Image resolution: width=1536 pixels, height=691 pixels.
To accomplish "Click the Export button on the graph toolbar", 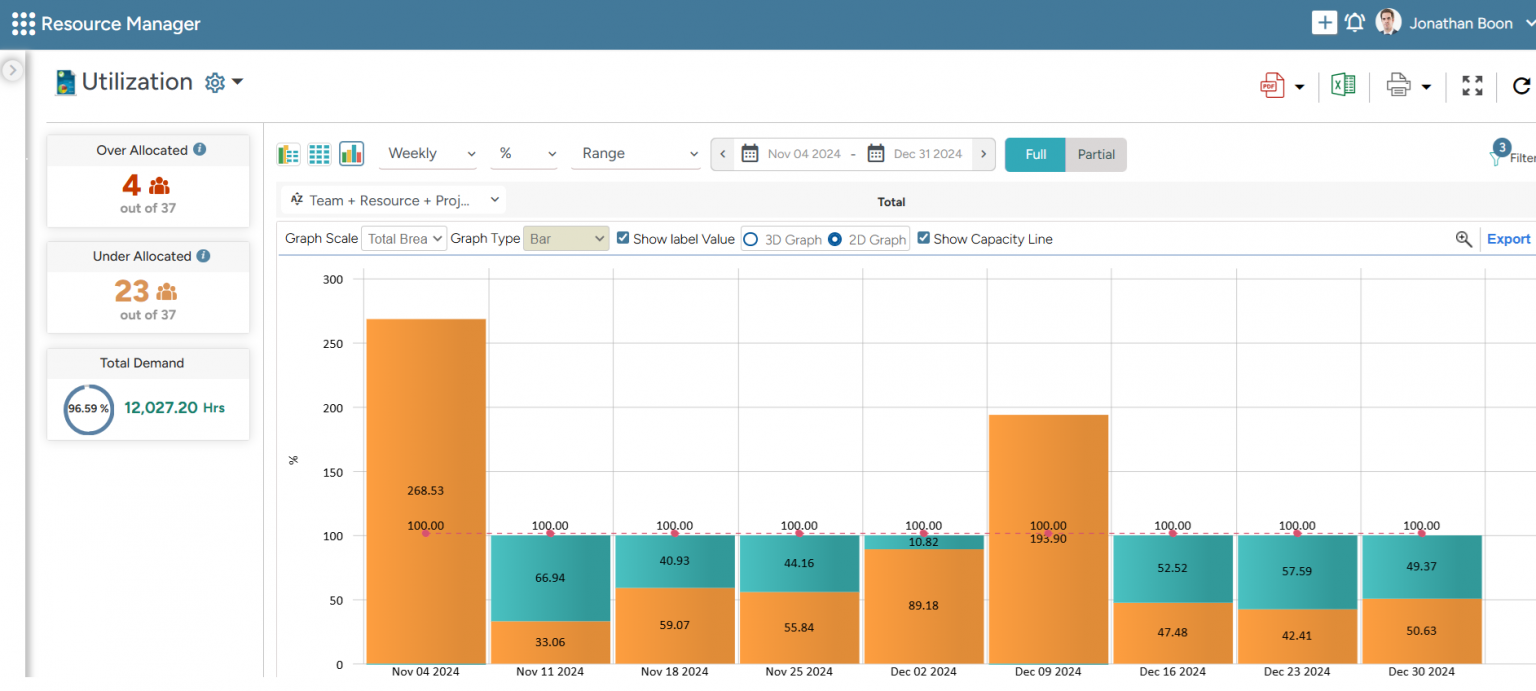I will pos(1508,239).
